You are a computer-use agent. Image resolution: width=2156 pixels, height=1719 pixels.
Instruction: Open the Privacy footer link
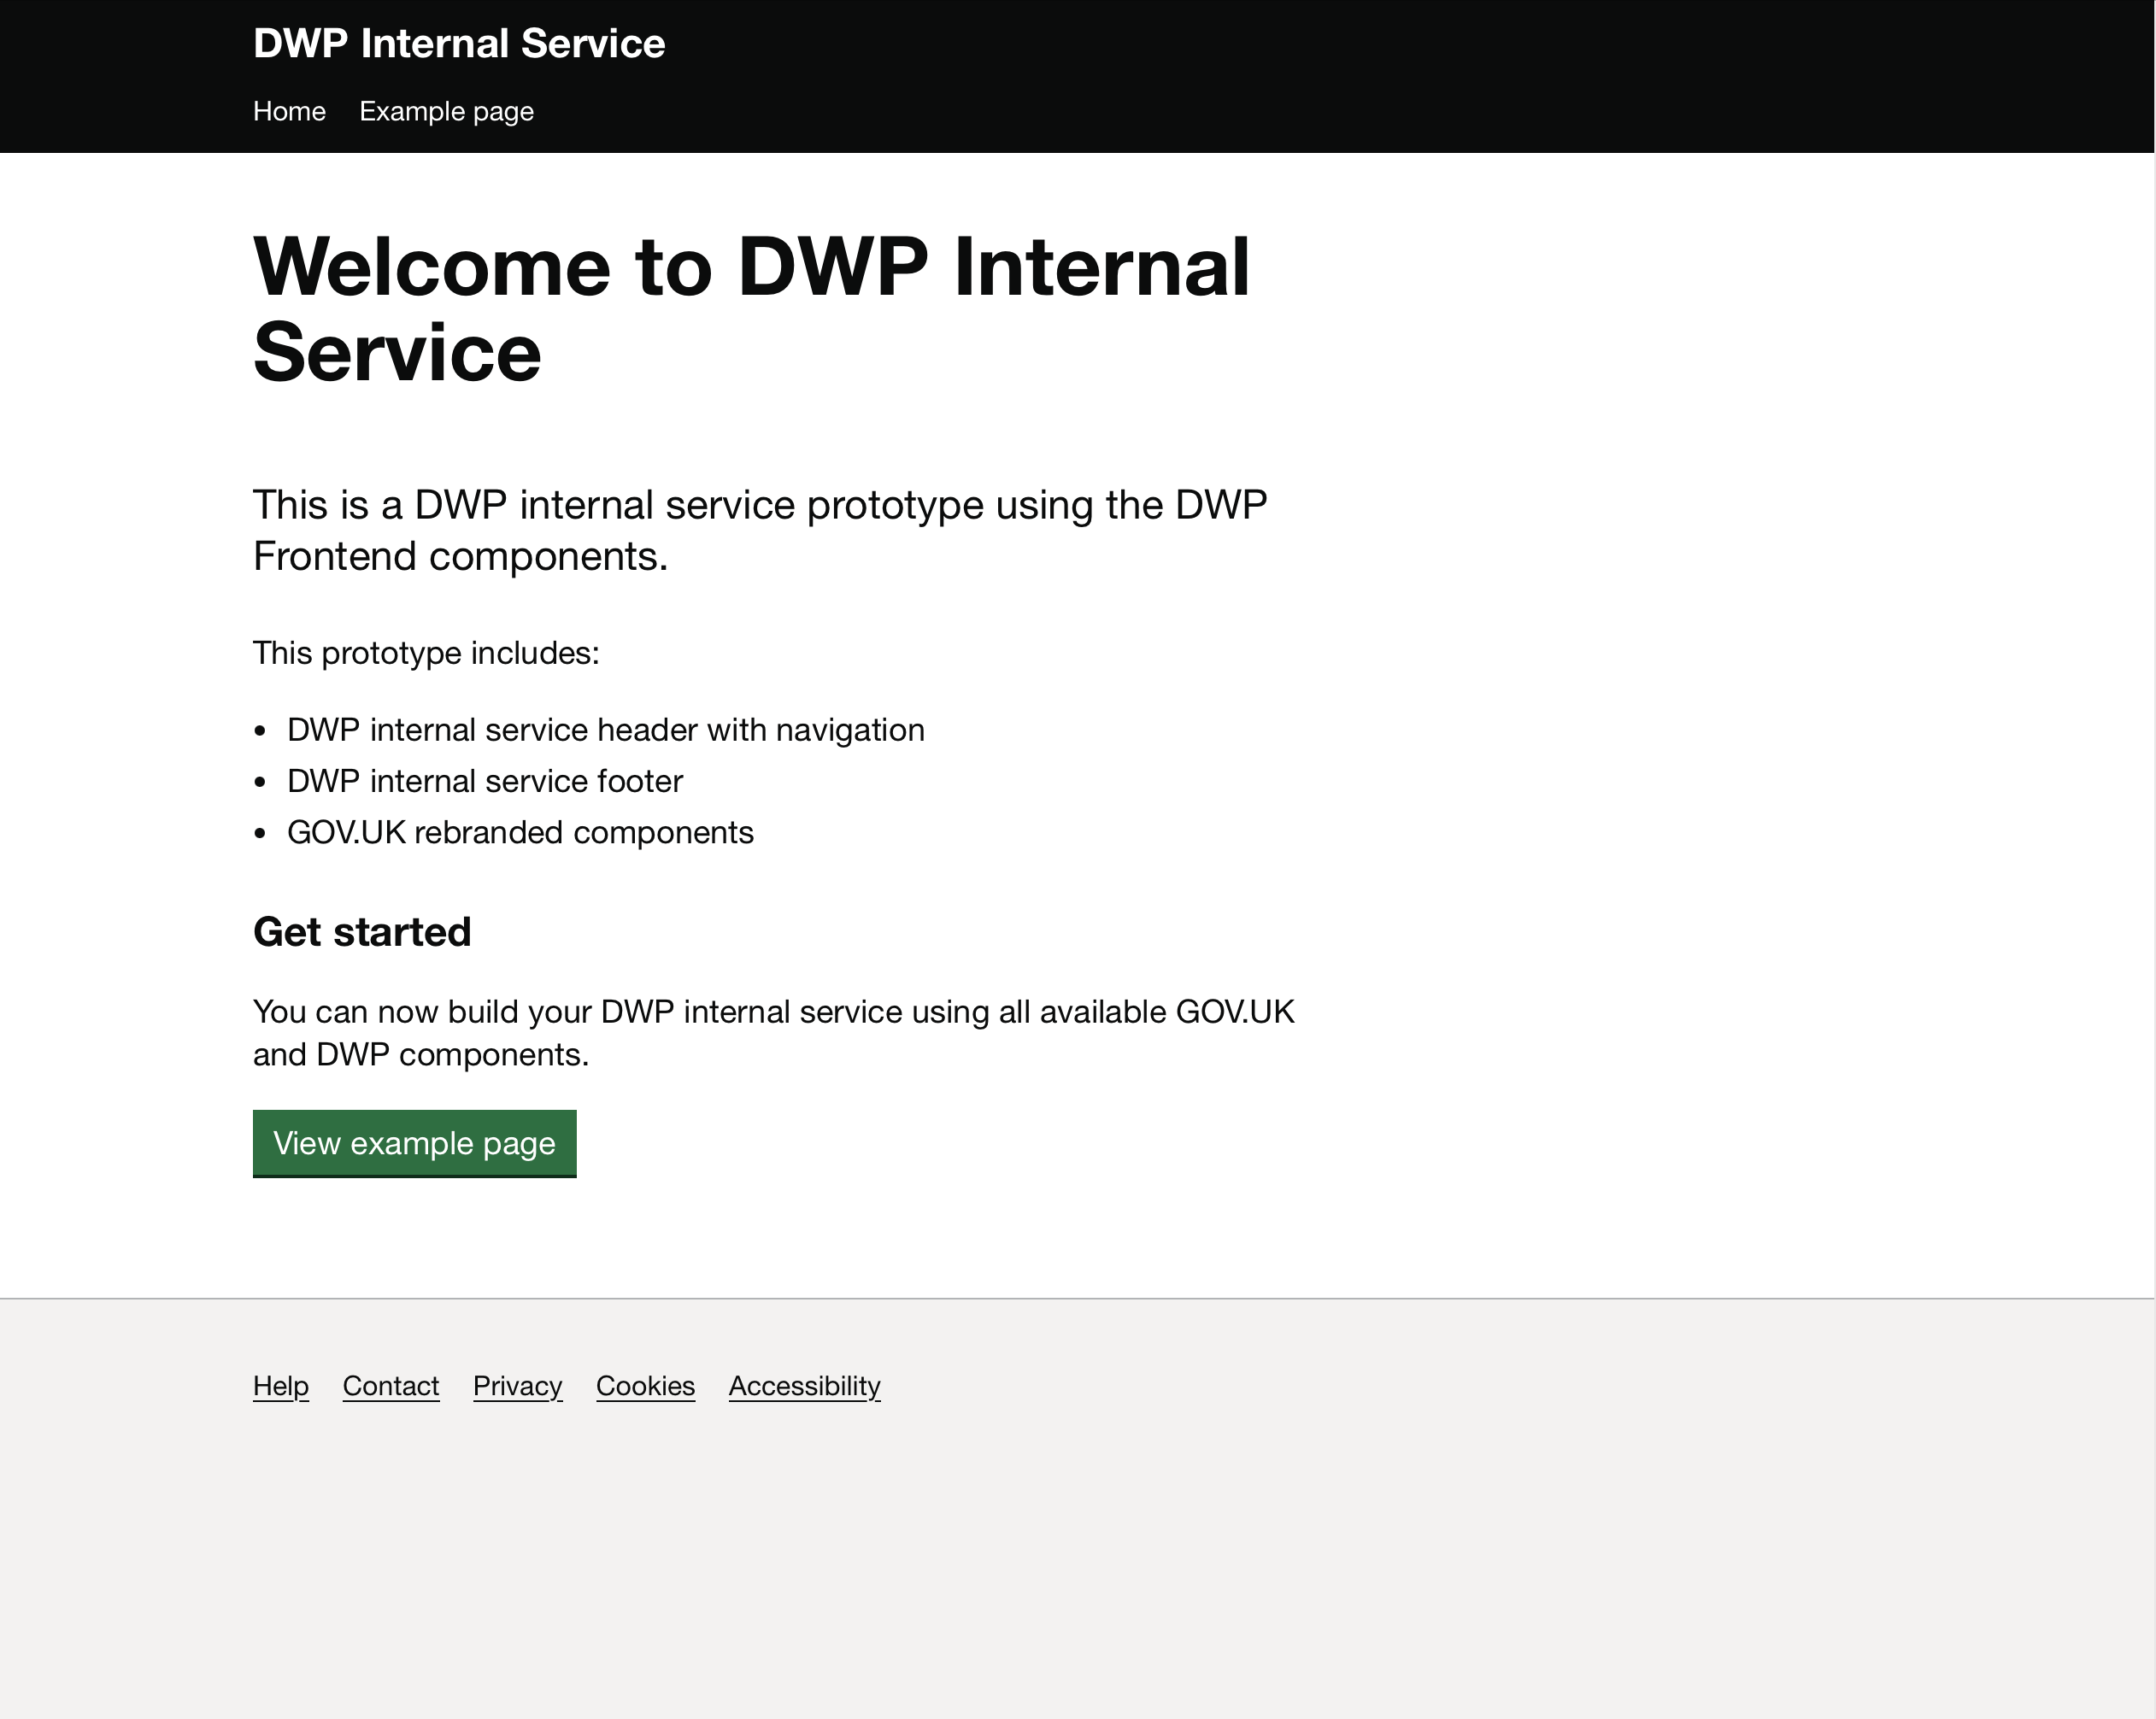517,1386
